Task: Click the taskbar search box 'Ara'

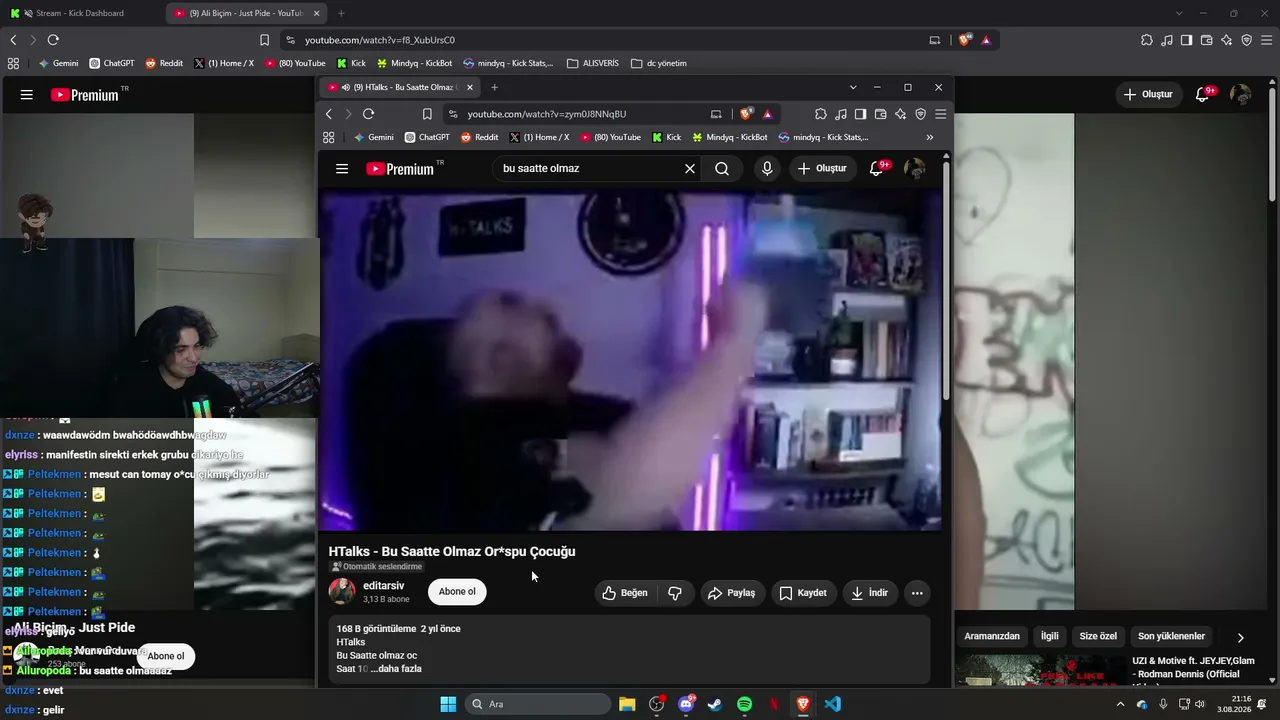Action: 537,704
